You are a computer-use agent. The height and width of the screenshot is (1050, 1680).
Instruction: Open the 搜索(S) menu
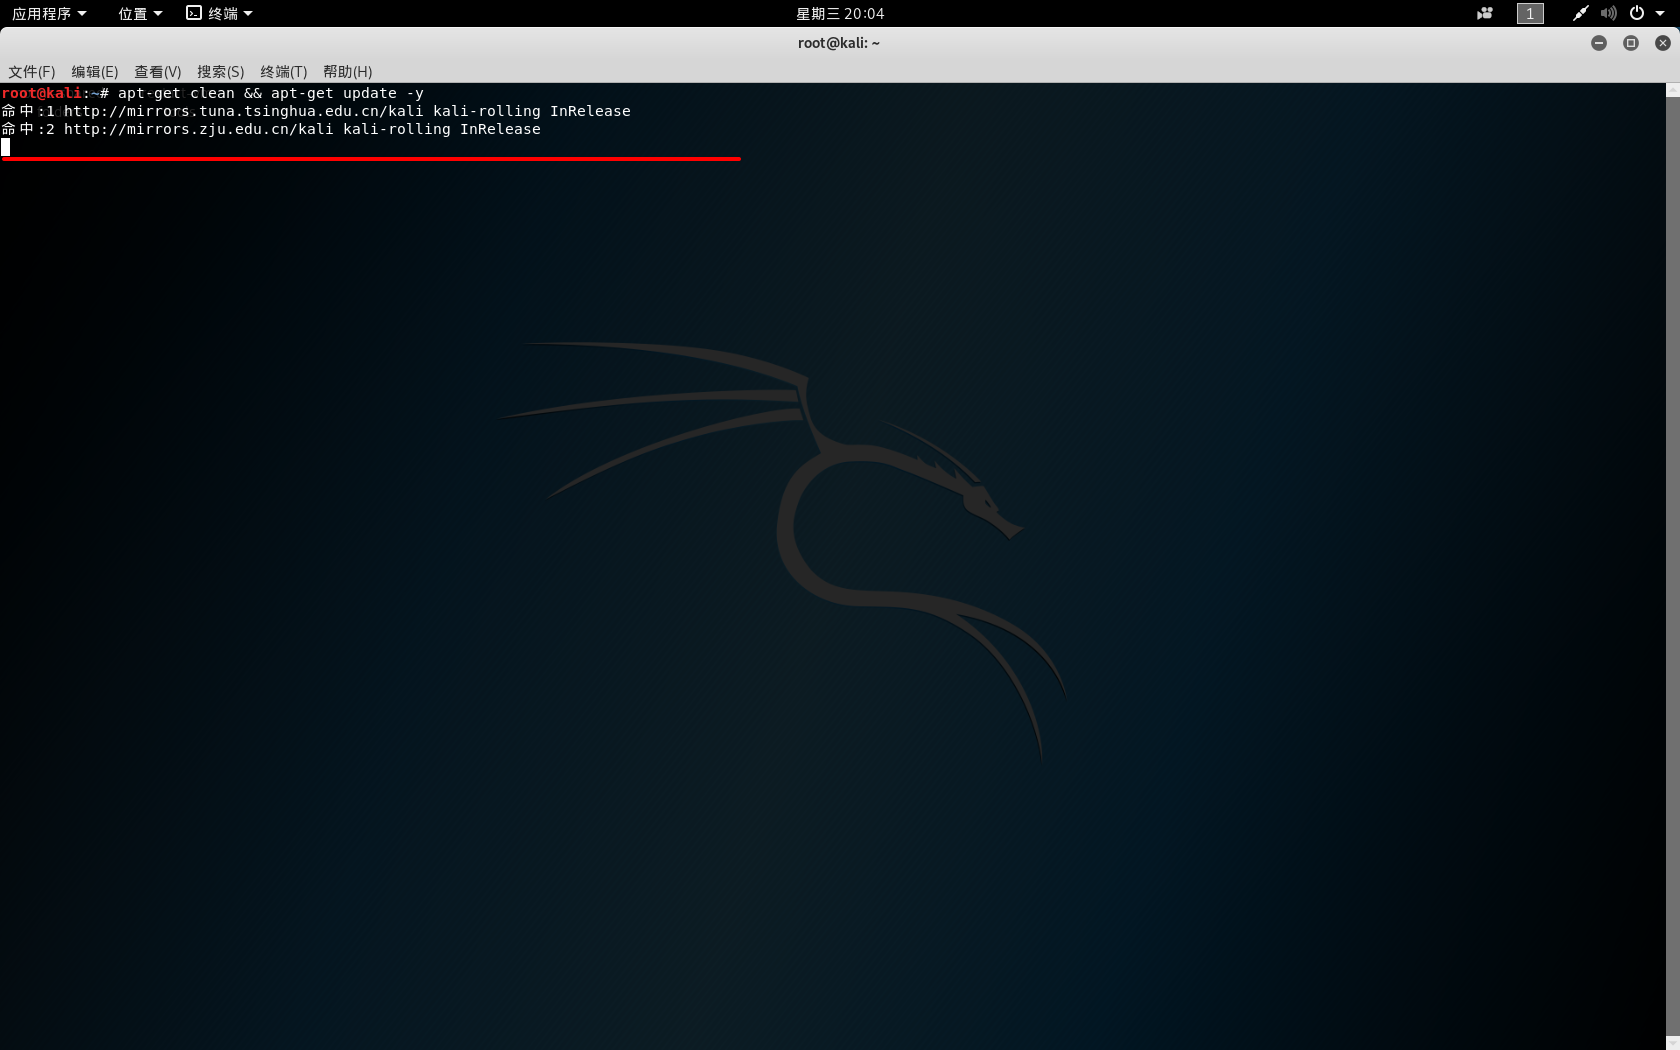pyautogui.click(x=221, y=71)
